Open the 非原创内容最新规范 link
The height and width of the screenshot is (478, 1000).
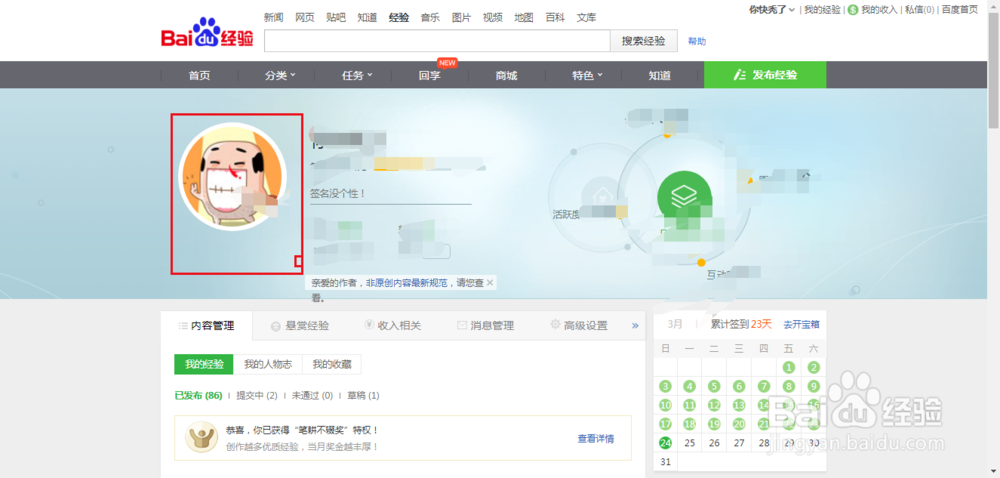[x=408, y=282]
